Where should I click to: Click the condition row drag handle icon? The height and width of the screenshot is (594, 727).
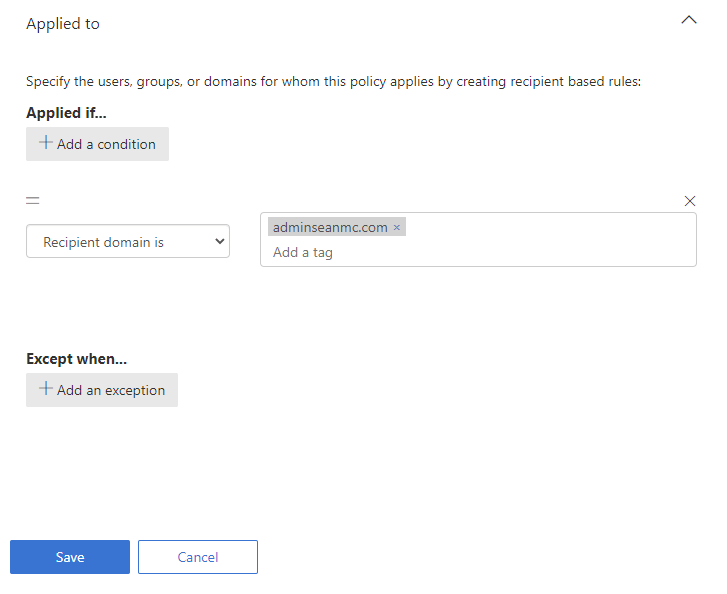[33, 201]
